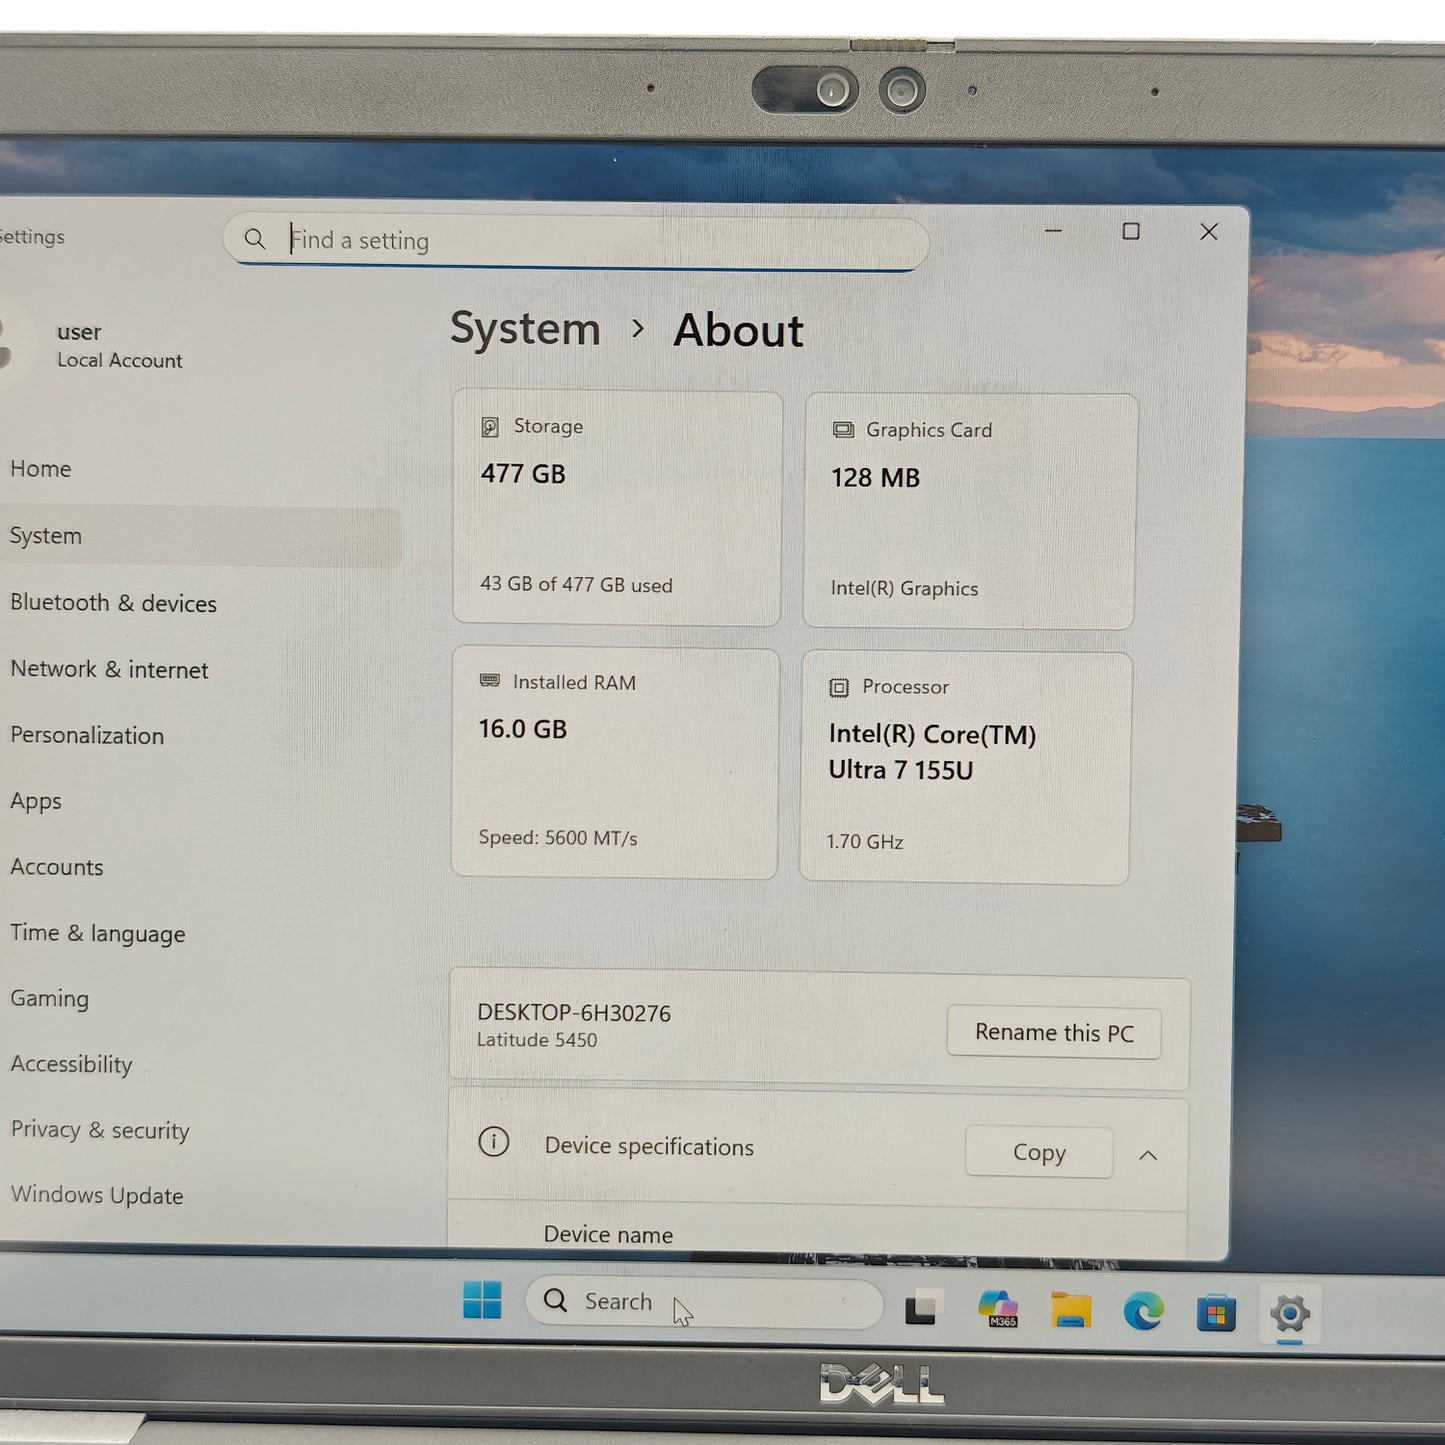Click the 'Speed: 5600 MT/s' text
Viewport: 1445px width, 1445px height.
pyautogui.click(x=558, y=838)
